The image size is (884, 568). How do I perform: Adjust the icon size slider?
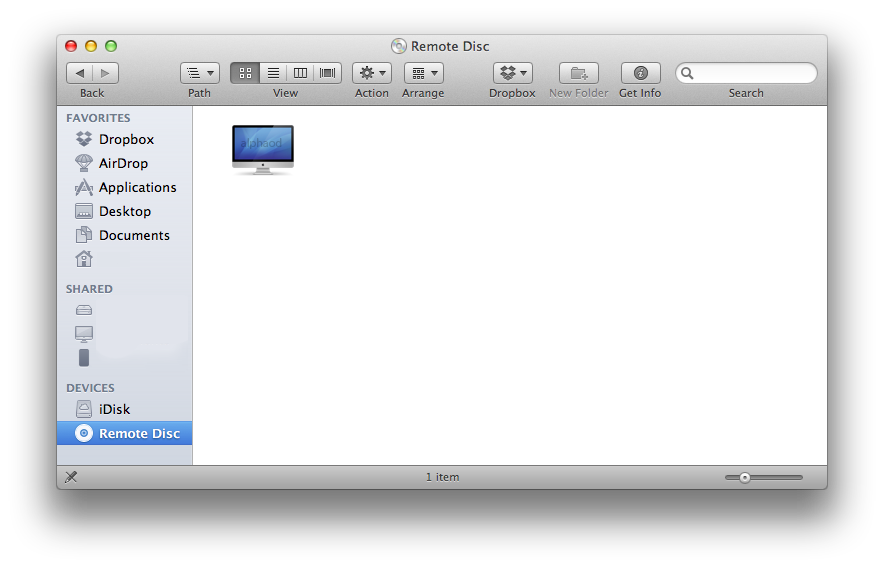(x=745, y=478)
